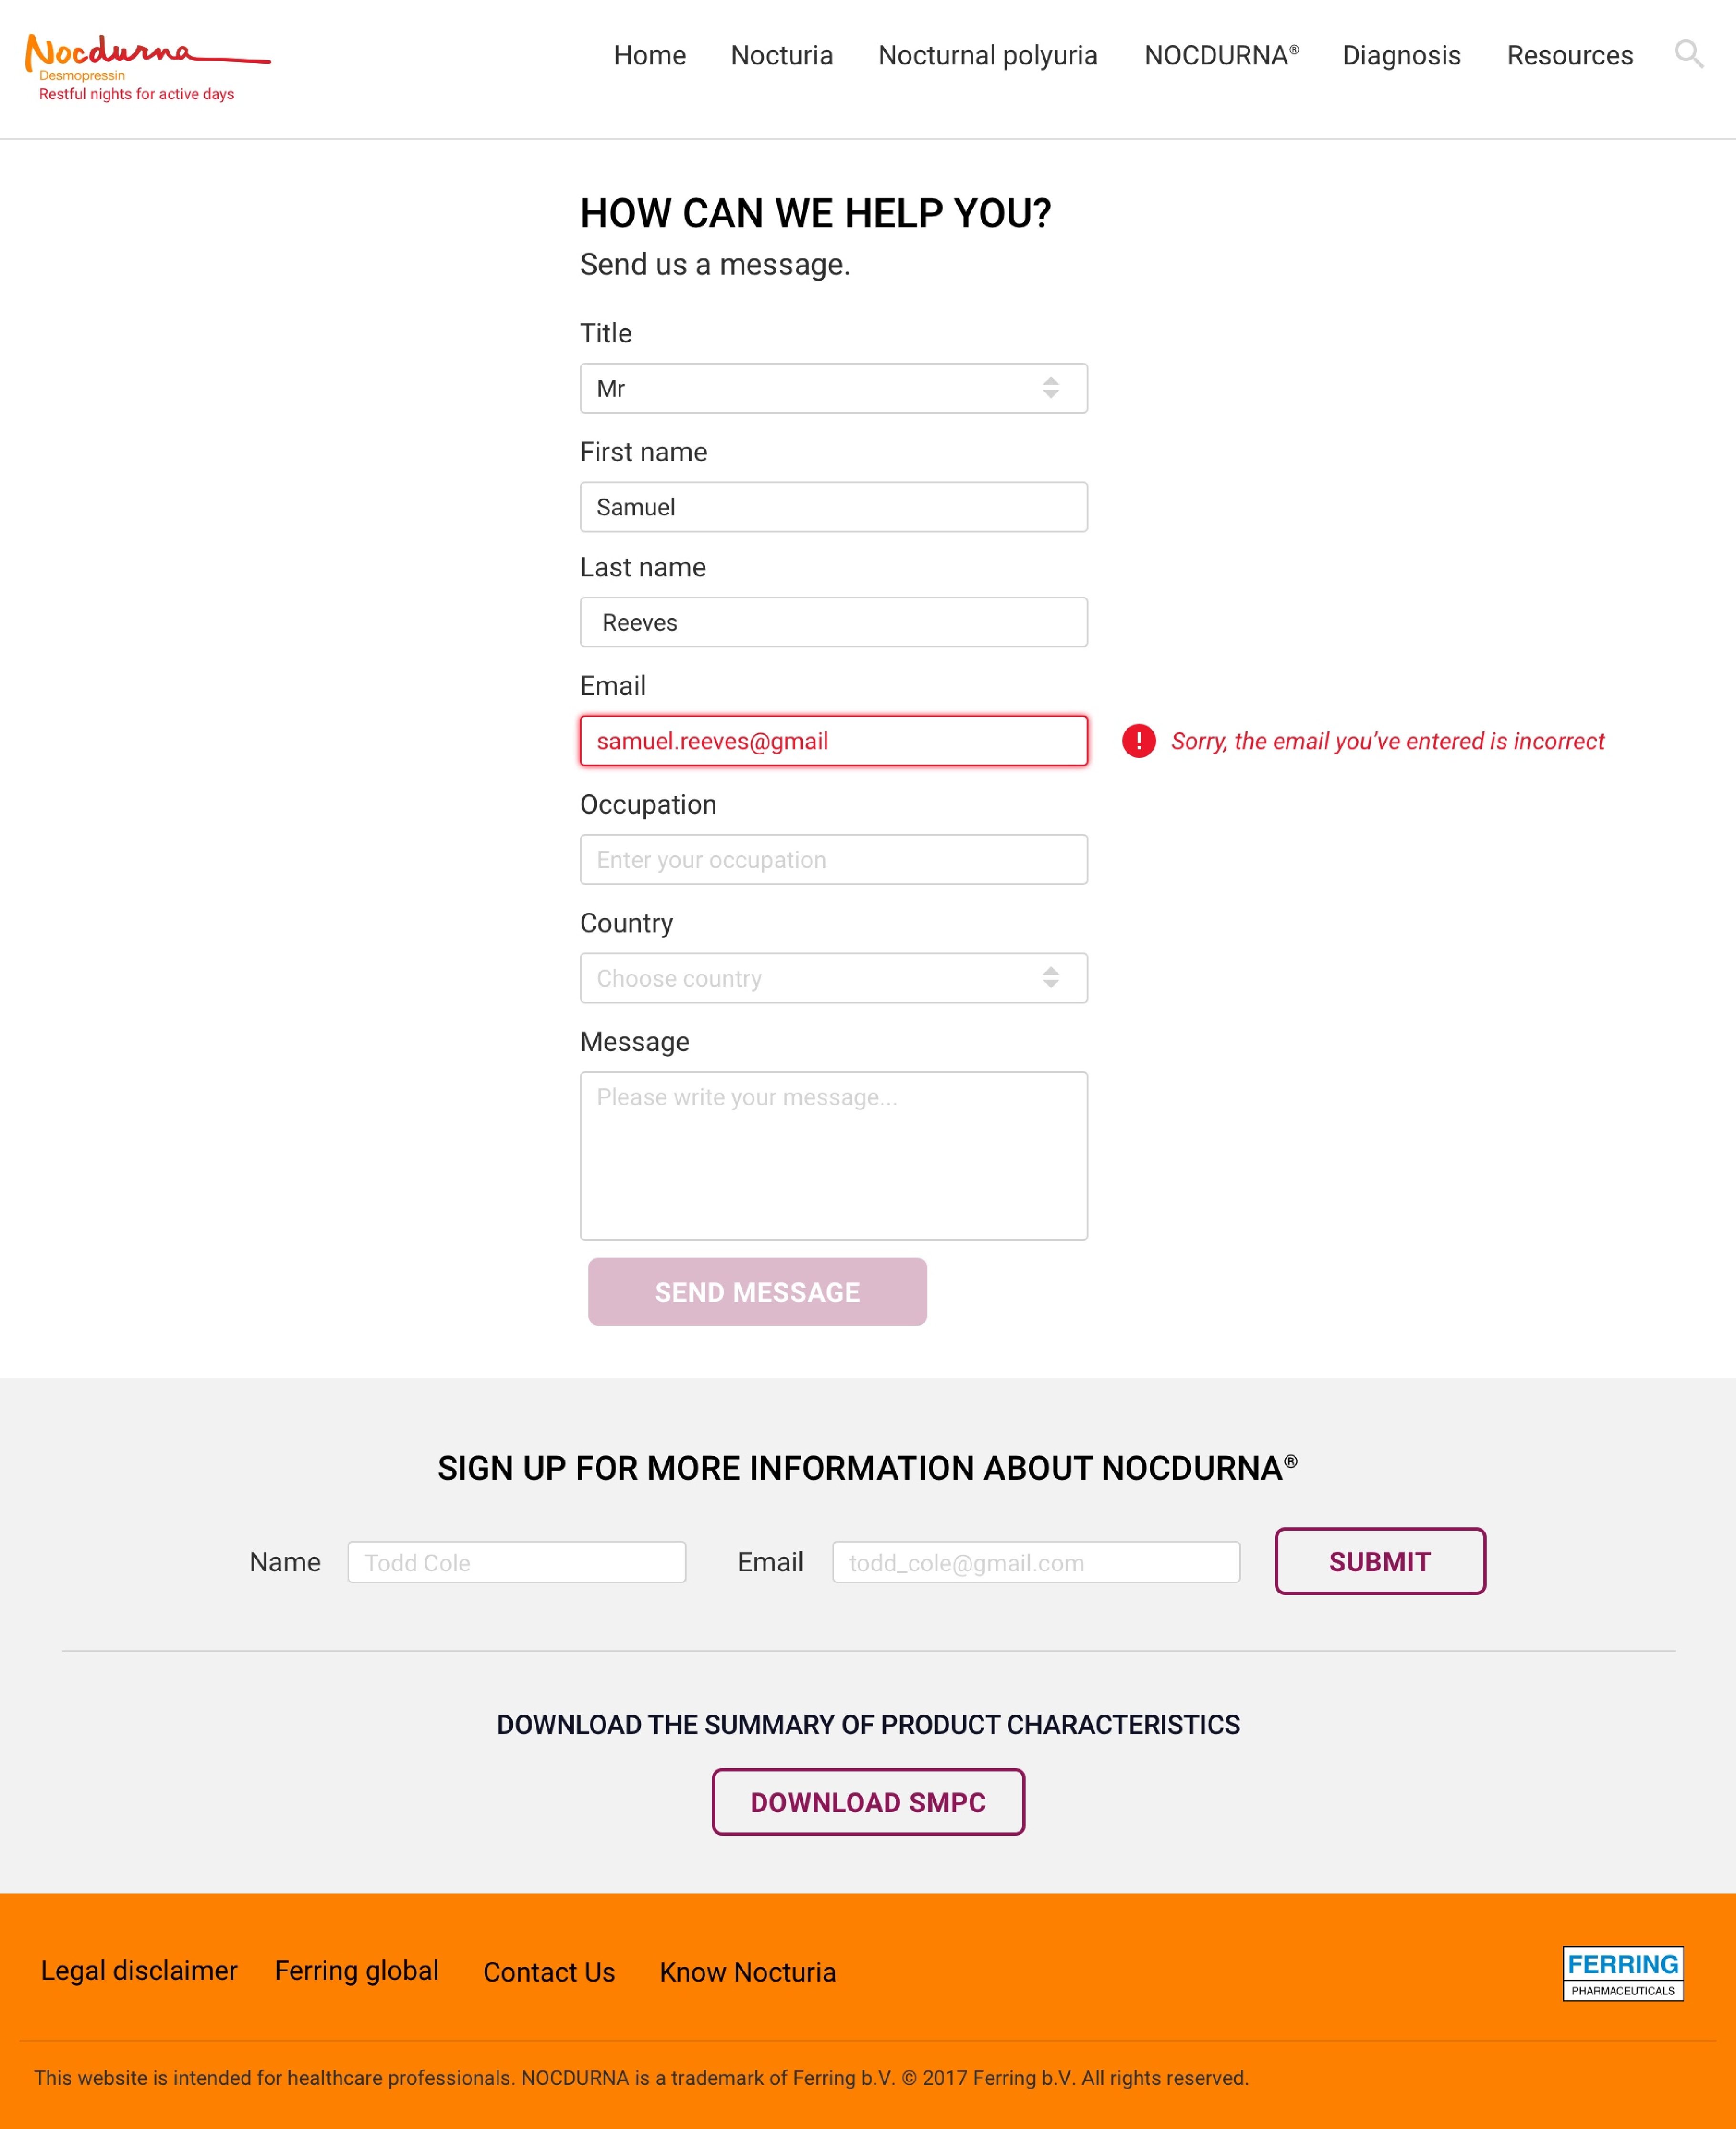The width and height of the screenshot is (1736, 2129).
Task: Focus the invalid Email field
Action: coord(833,741)
